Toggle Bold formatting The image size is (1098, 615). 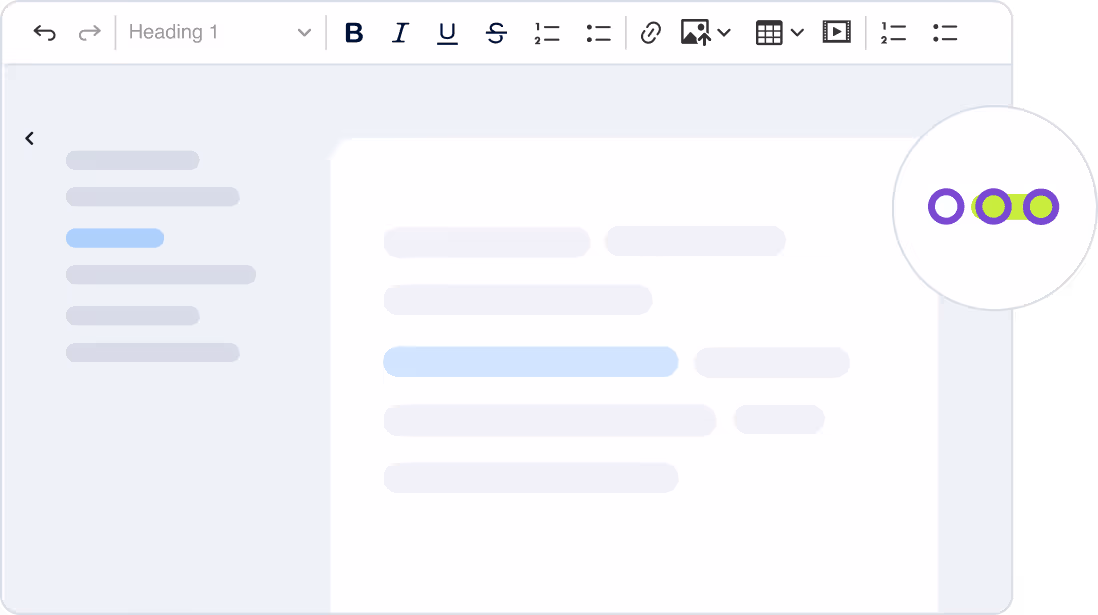tap(353, 33)
